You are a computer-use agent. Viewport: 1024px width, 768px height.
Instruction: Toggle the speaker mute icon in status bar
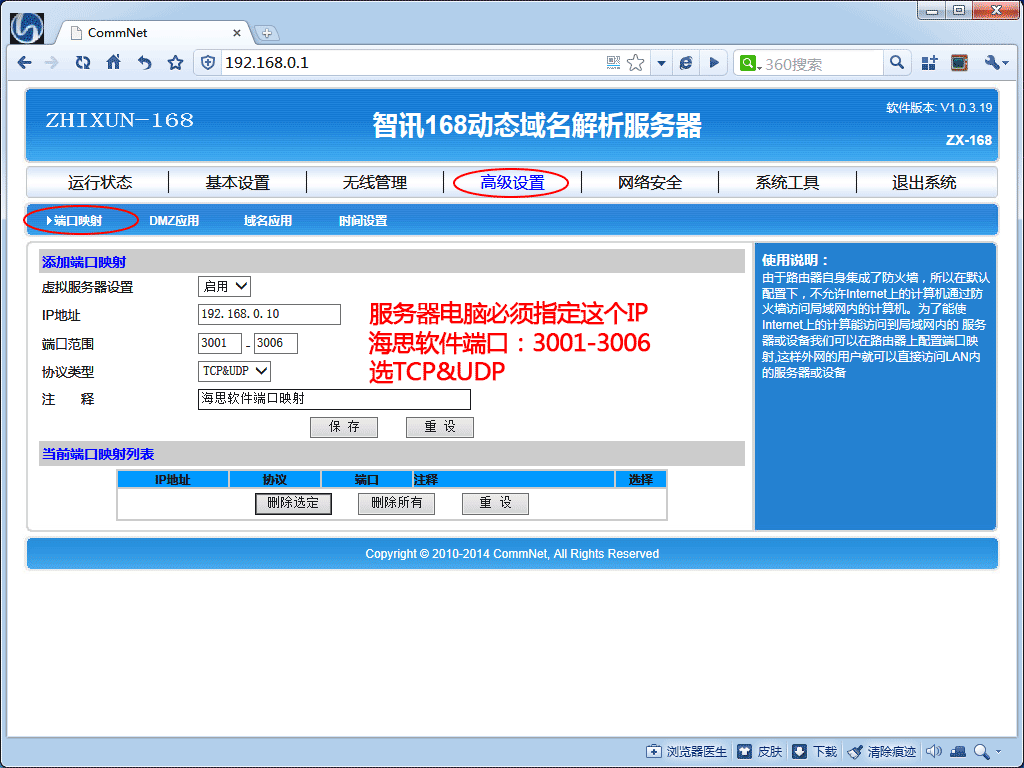pos(935,752)
